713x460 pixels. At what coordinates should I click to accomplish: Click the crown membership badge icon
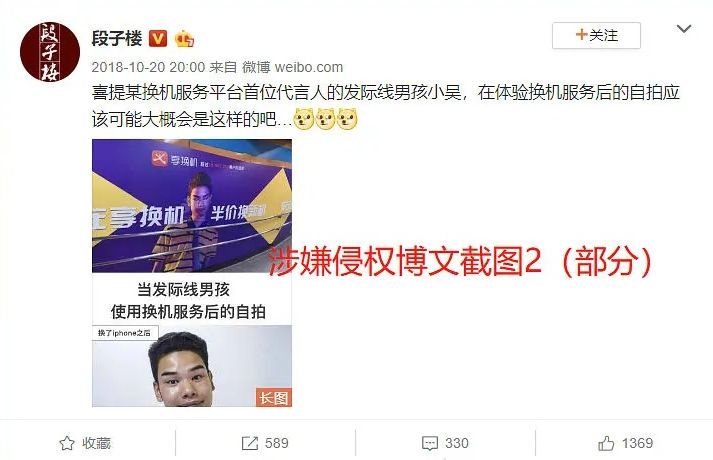click(185, 39)
